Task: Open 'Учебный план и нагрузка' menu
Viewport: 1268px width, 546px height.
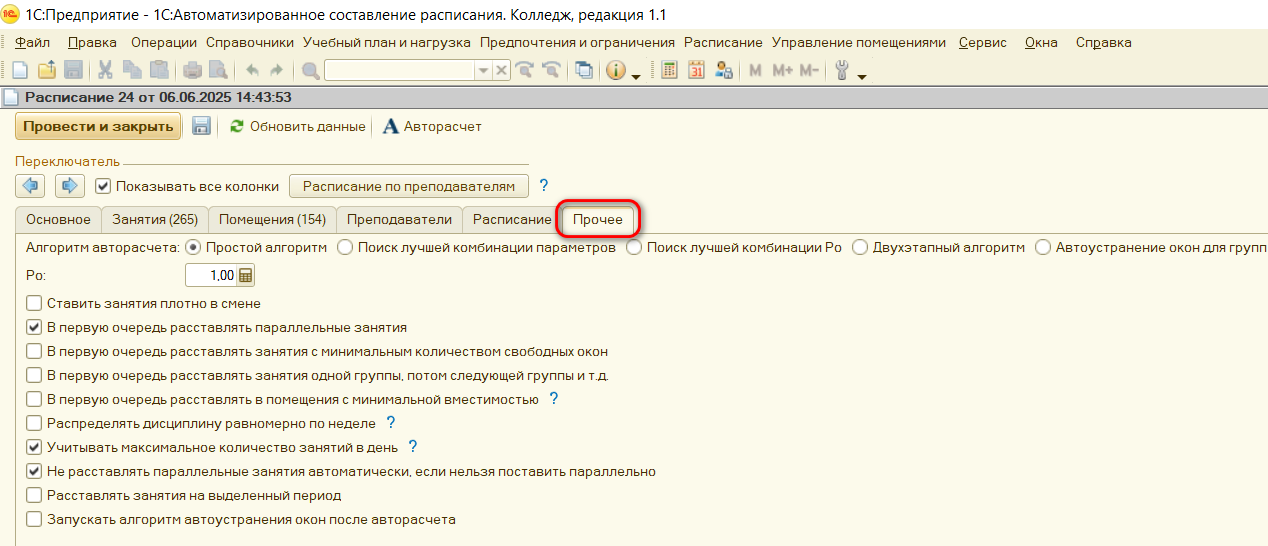Action: [x=387, y=42]
